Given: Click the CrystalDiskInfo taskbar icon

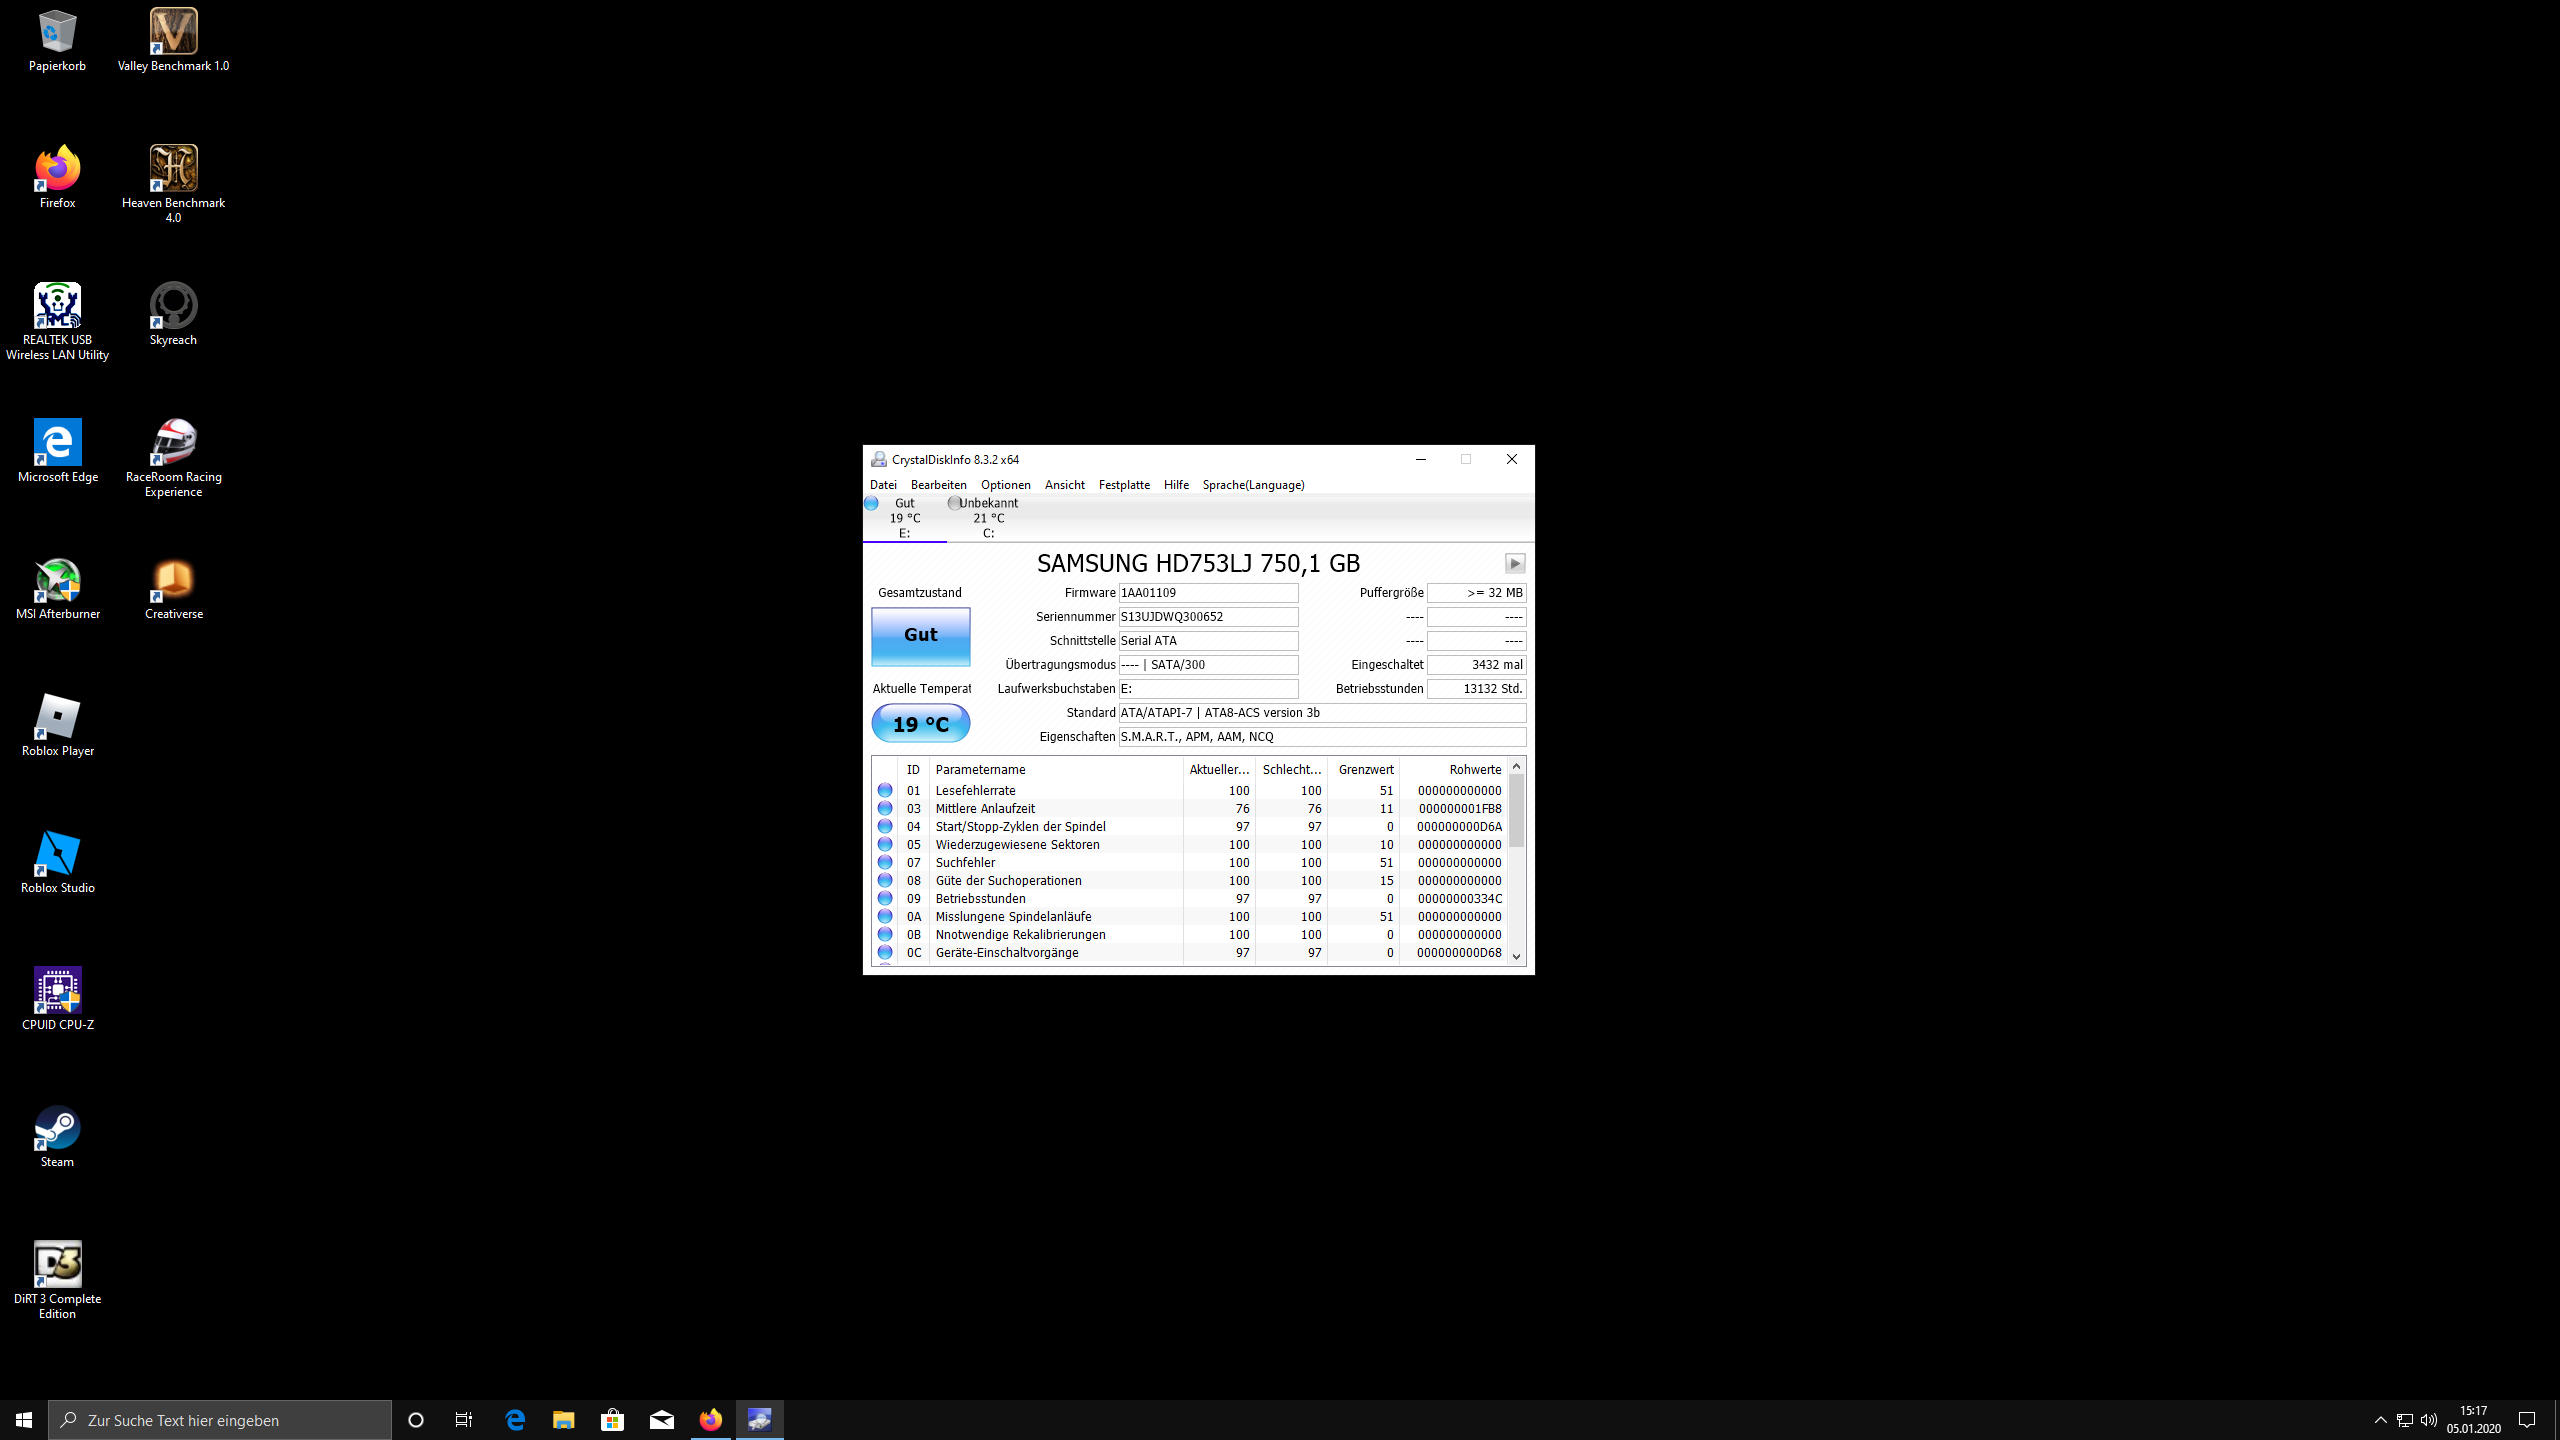Looking at the screenshot, I should [x=760, y=1420].
